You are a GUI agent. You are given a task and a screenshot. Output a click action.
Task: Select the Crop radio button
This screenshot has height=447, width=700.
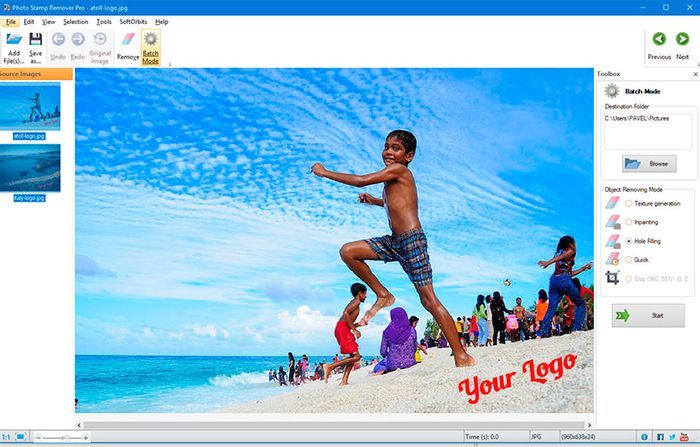(629, 279)
